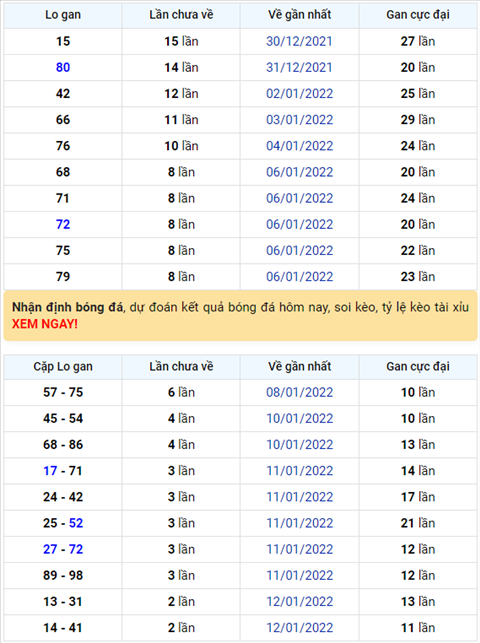This screenshot has height=643, width=480.
Task: Select pair 13 - 31
Action: click(63, 602)
